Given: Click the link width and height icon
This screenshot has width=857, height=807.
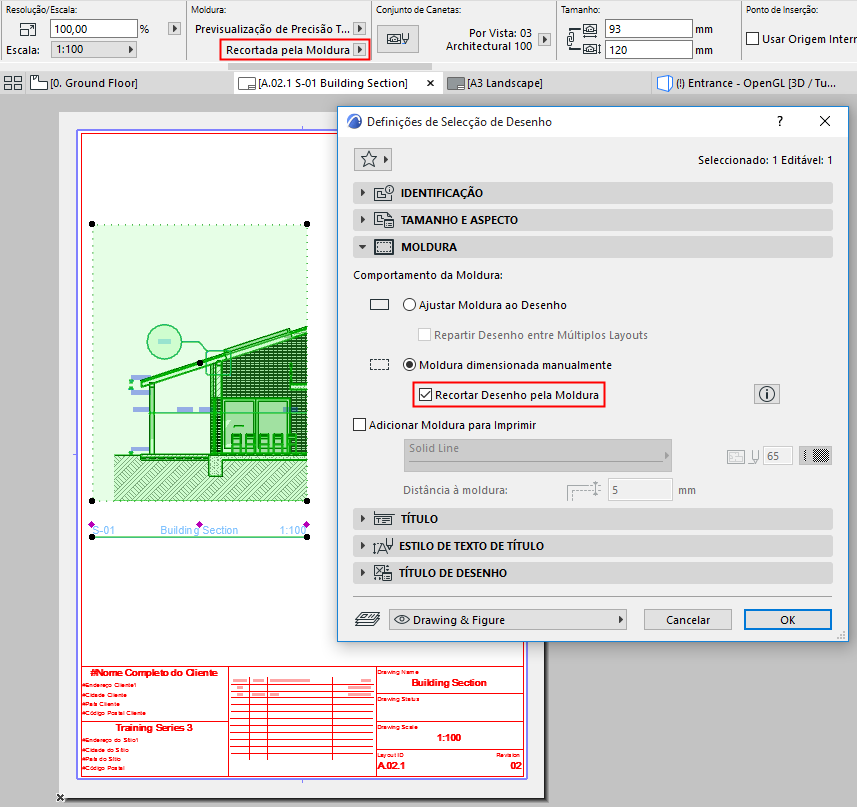Looking at the screenshot, I should coord(572,39).
